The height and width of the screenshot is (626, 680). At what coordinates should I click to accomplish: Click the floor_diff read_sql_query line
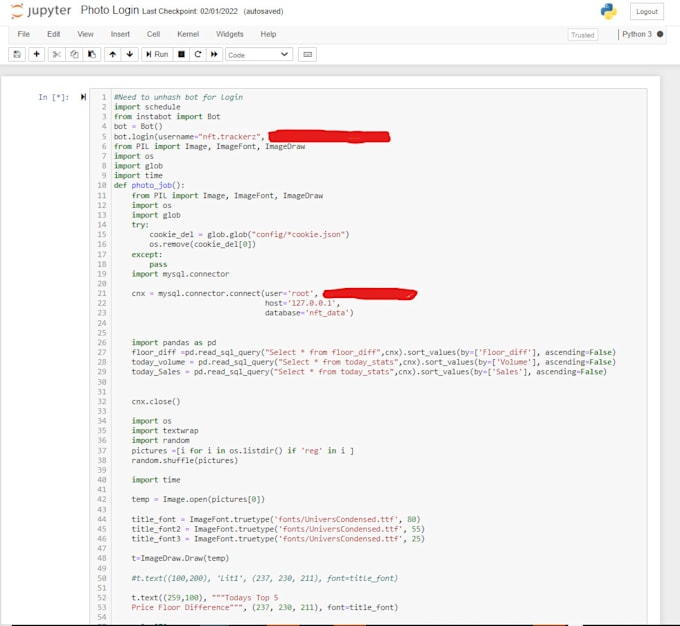tap(374, 352)
